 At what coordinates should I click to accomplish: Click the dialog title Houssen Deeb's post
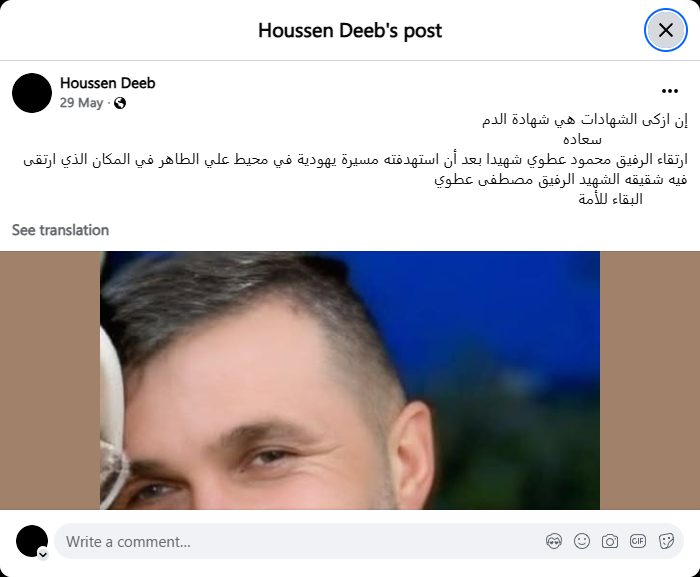click(350, 30)
